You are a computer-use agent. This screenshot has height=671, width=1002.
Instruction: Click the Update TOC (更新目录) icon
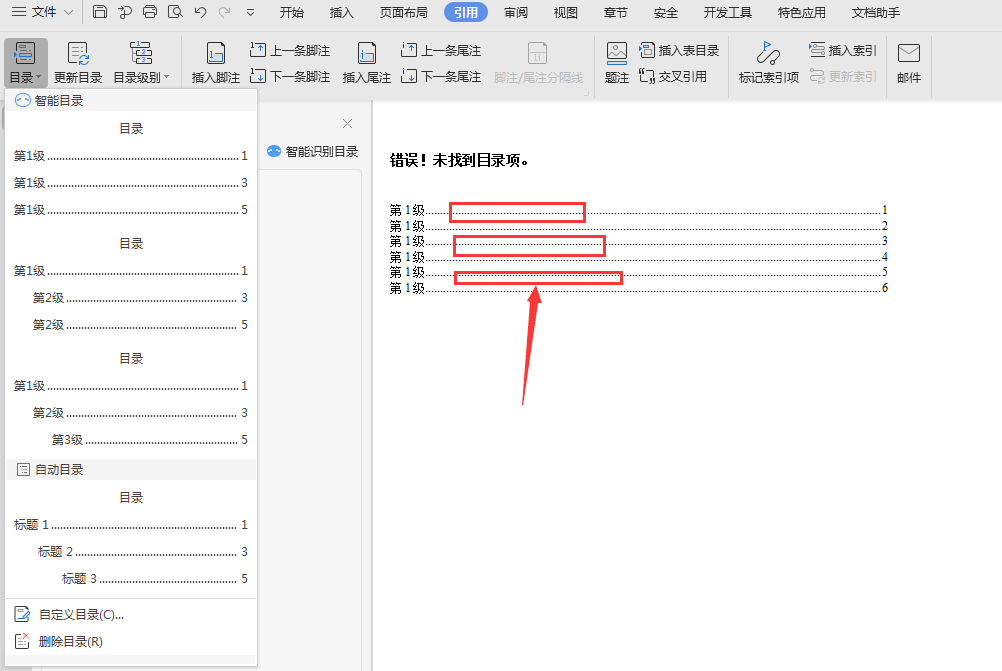[x=78, y=54]
